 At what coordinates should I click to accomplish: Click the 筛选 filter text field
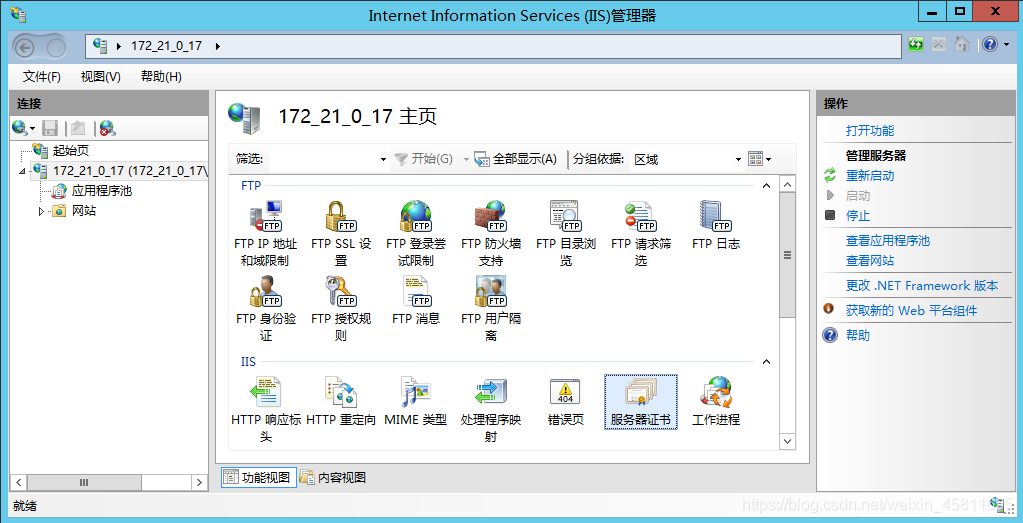pyautogui.click(x=324, y=159)
